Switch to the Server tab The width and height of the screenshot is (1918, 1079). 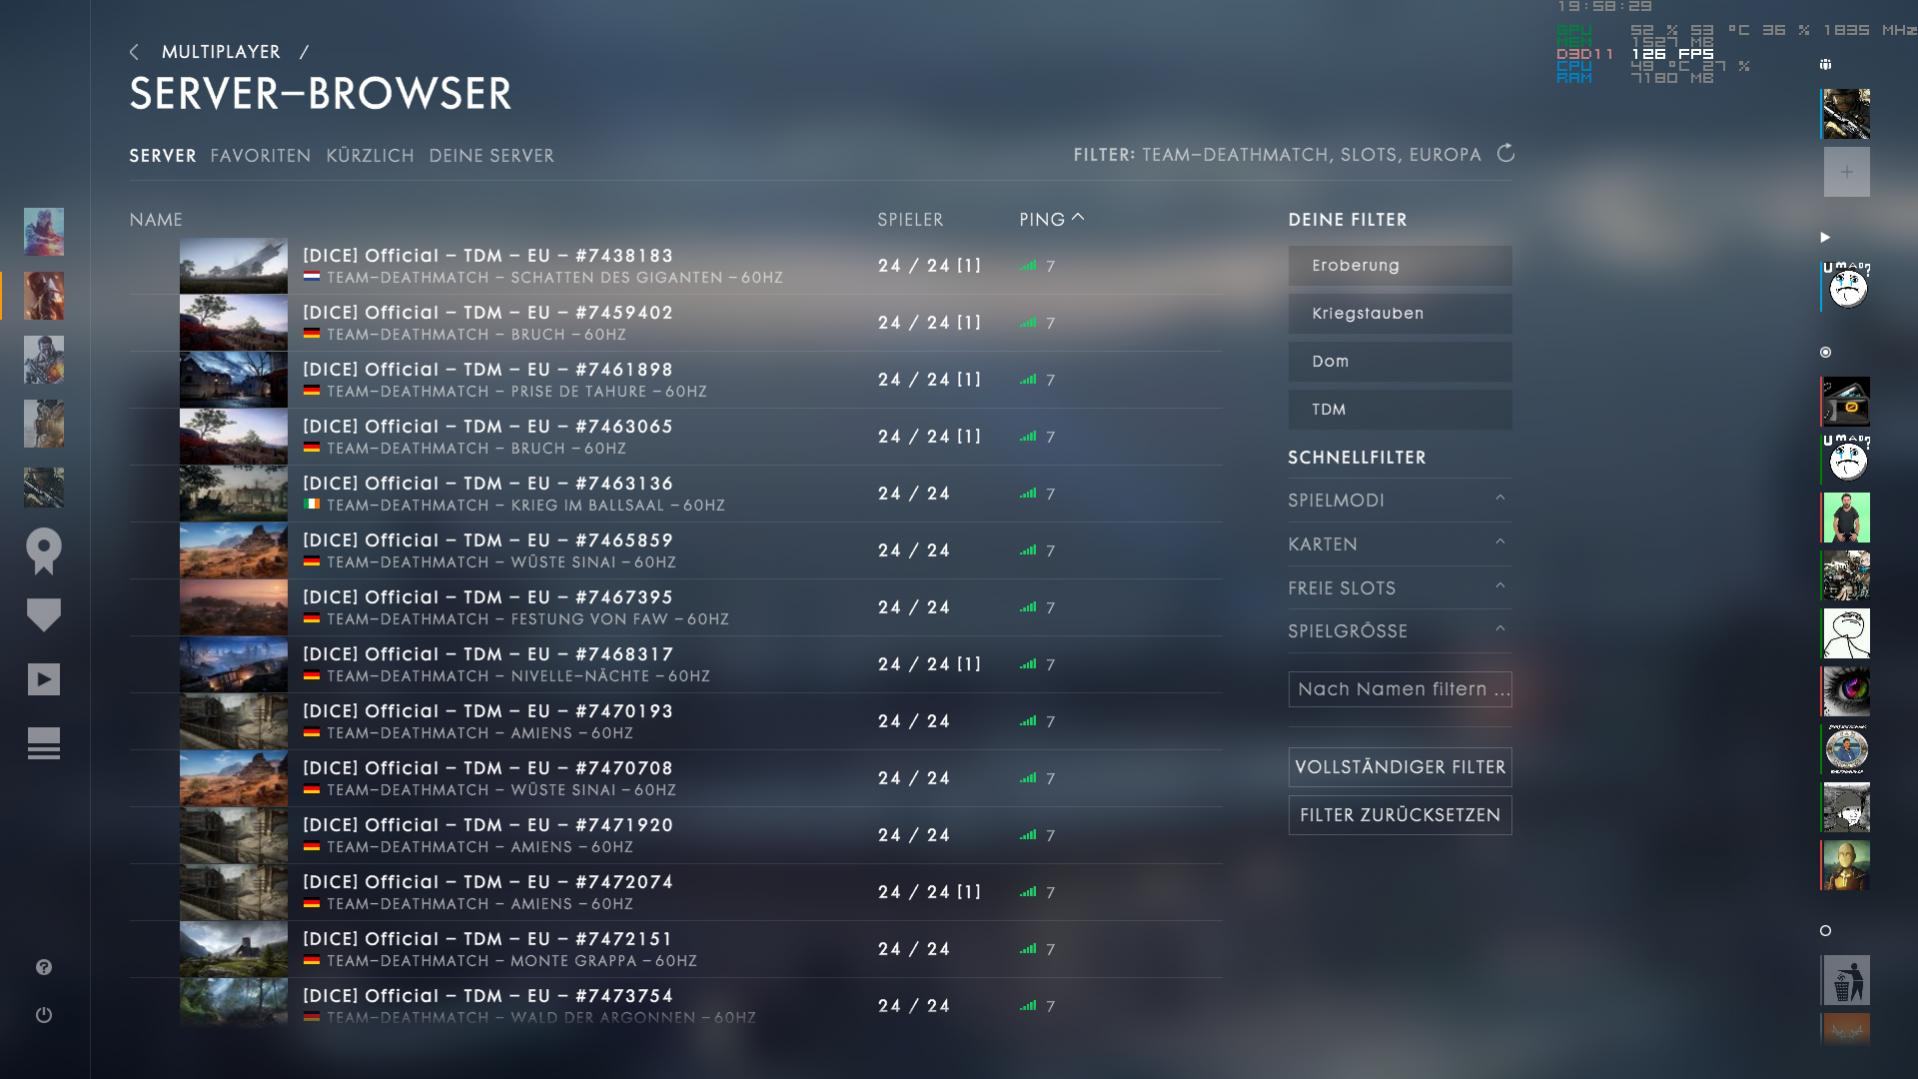[x=163, y=156]
